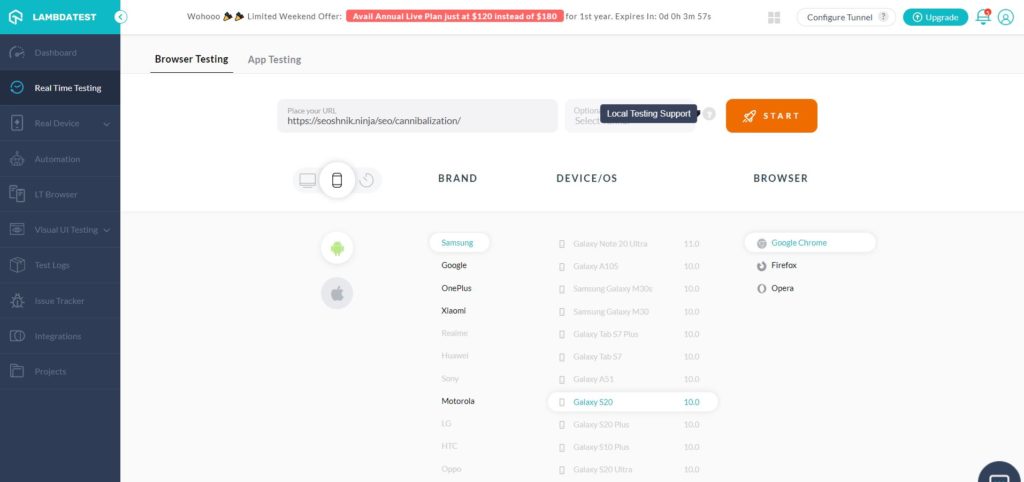The image size is (1024, 482).
Task: Click the annual plan offer banner
Action: [455, 16]
